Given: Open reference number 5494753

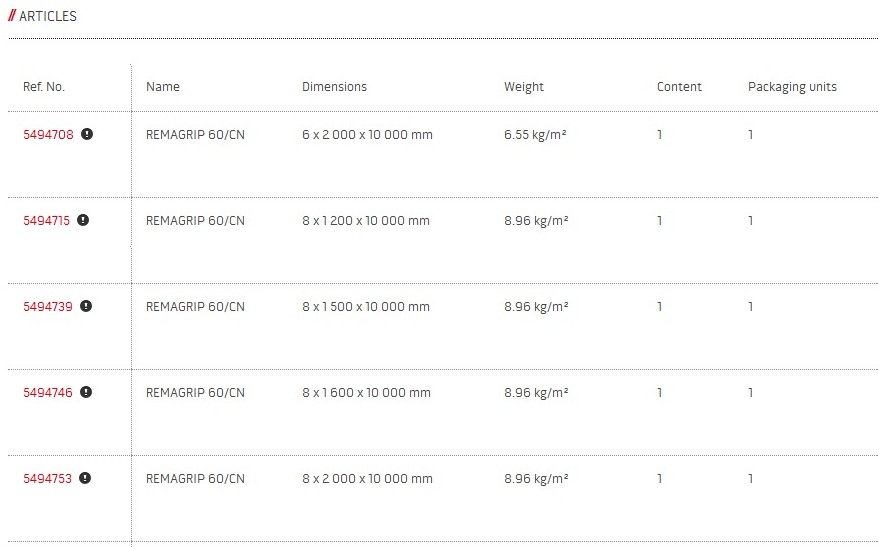Looking at the screenshot, I should [x=48, y=479].
